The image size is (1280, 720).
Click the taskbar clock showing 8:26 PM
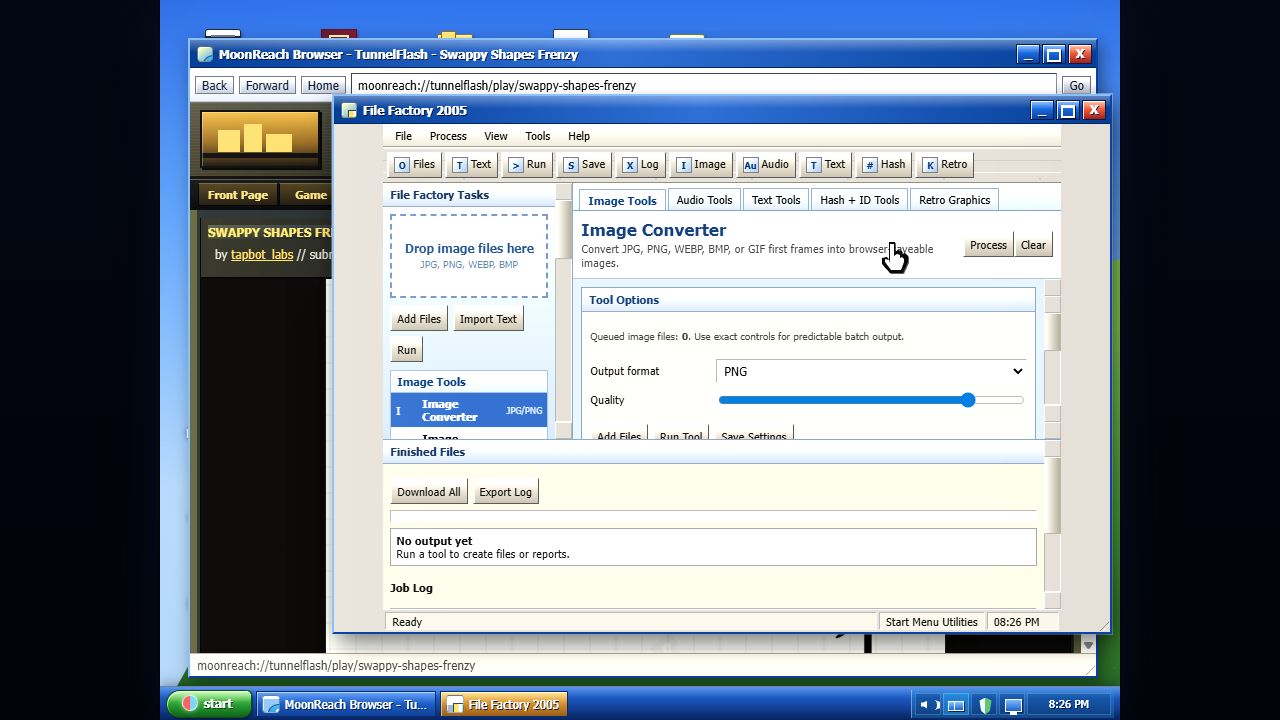(1068, 704)
